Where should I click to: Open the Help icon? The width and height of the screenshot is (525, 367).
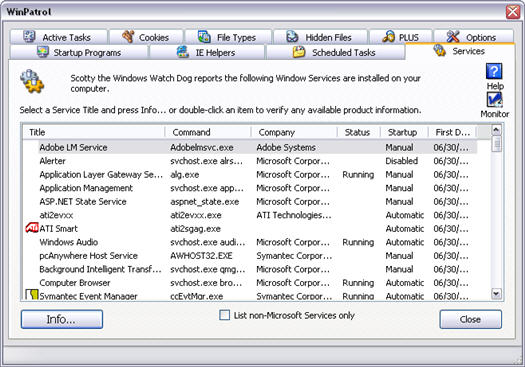tap(494, 71)
